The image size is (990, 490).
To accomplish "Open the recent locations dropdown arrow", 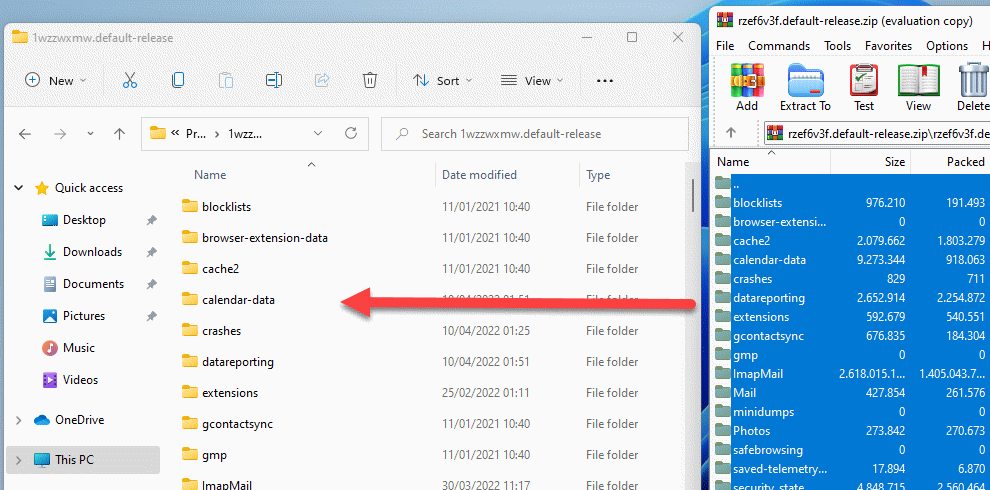I will pos(90,134).
